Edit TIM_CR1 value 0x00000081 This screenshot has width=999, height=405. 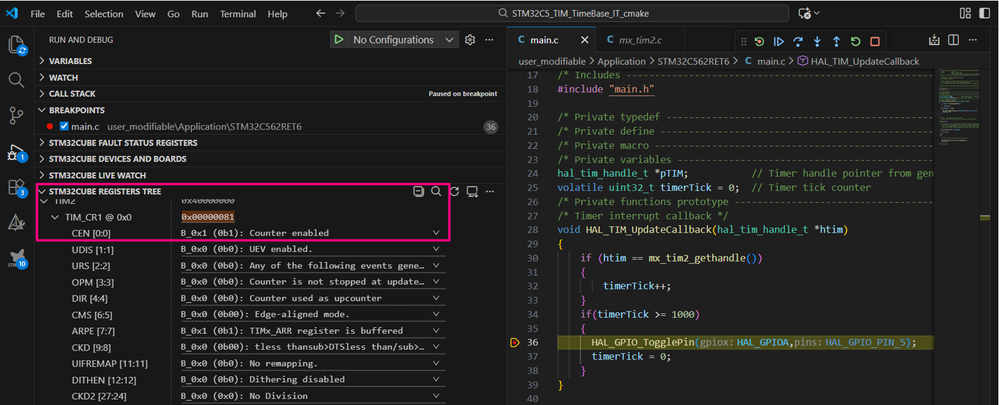[208, 217]
